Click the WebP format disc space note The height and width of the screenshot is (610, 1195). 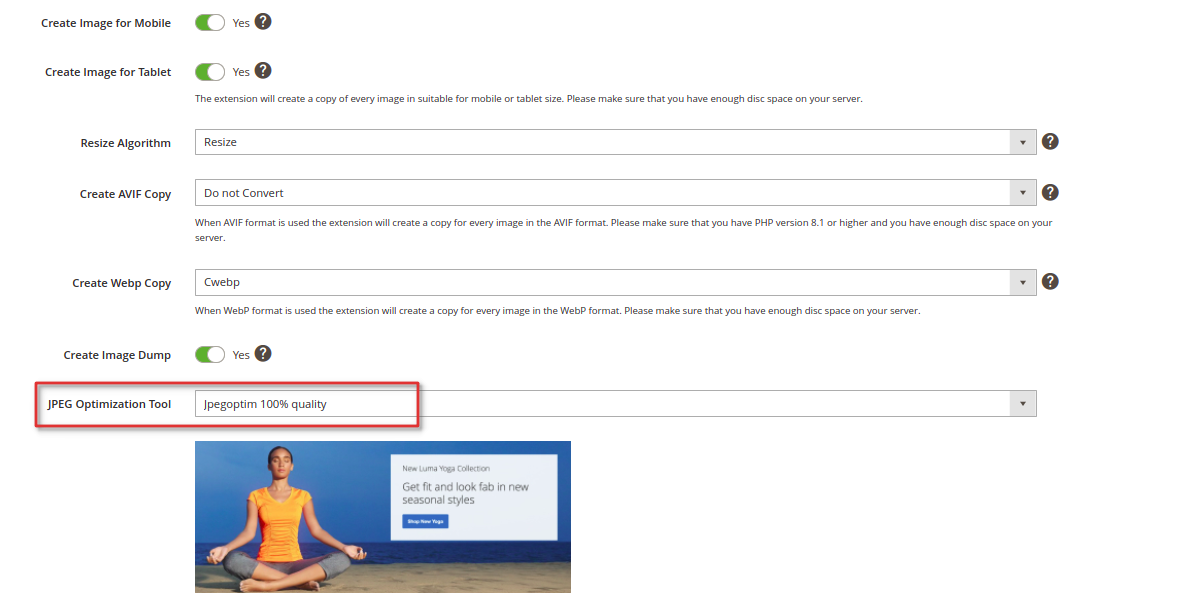558,310
